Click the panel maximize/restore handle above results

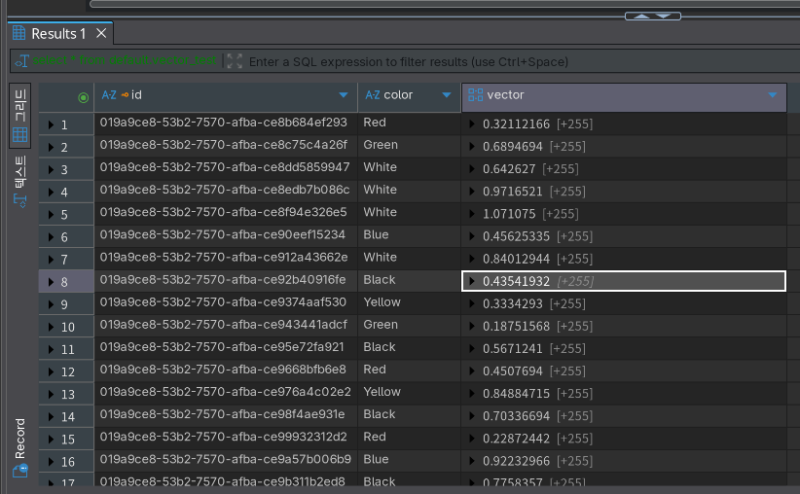click(652, 15)
